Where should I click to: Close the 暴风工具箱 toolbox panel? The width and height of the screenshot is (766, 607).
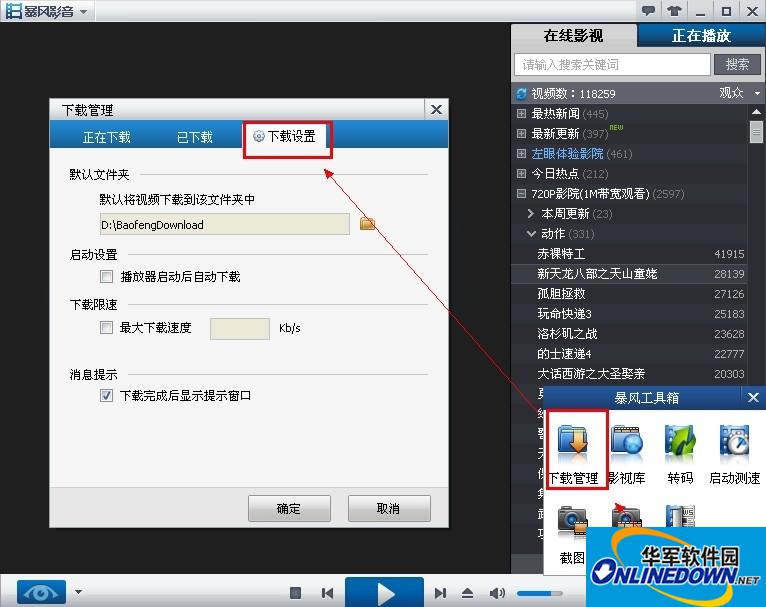[753, 398]
